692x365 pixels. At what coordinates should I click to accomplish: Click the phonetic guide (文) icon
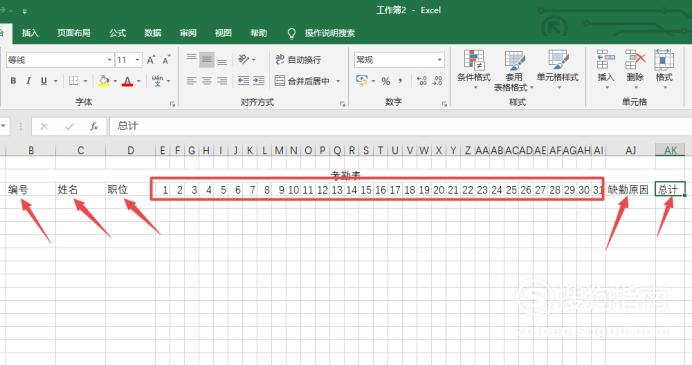(157, 81)
